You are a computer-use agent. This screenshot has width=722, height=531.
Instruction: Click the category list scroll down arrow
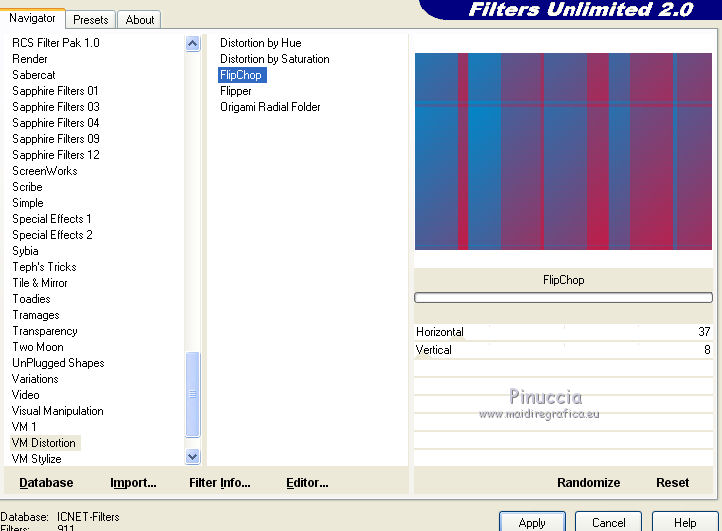[192, 456]
